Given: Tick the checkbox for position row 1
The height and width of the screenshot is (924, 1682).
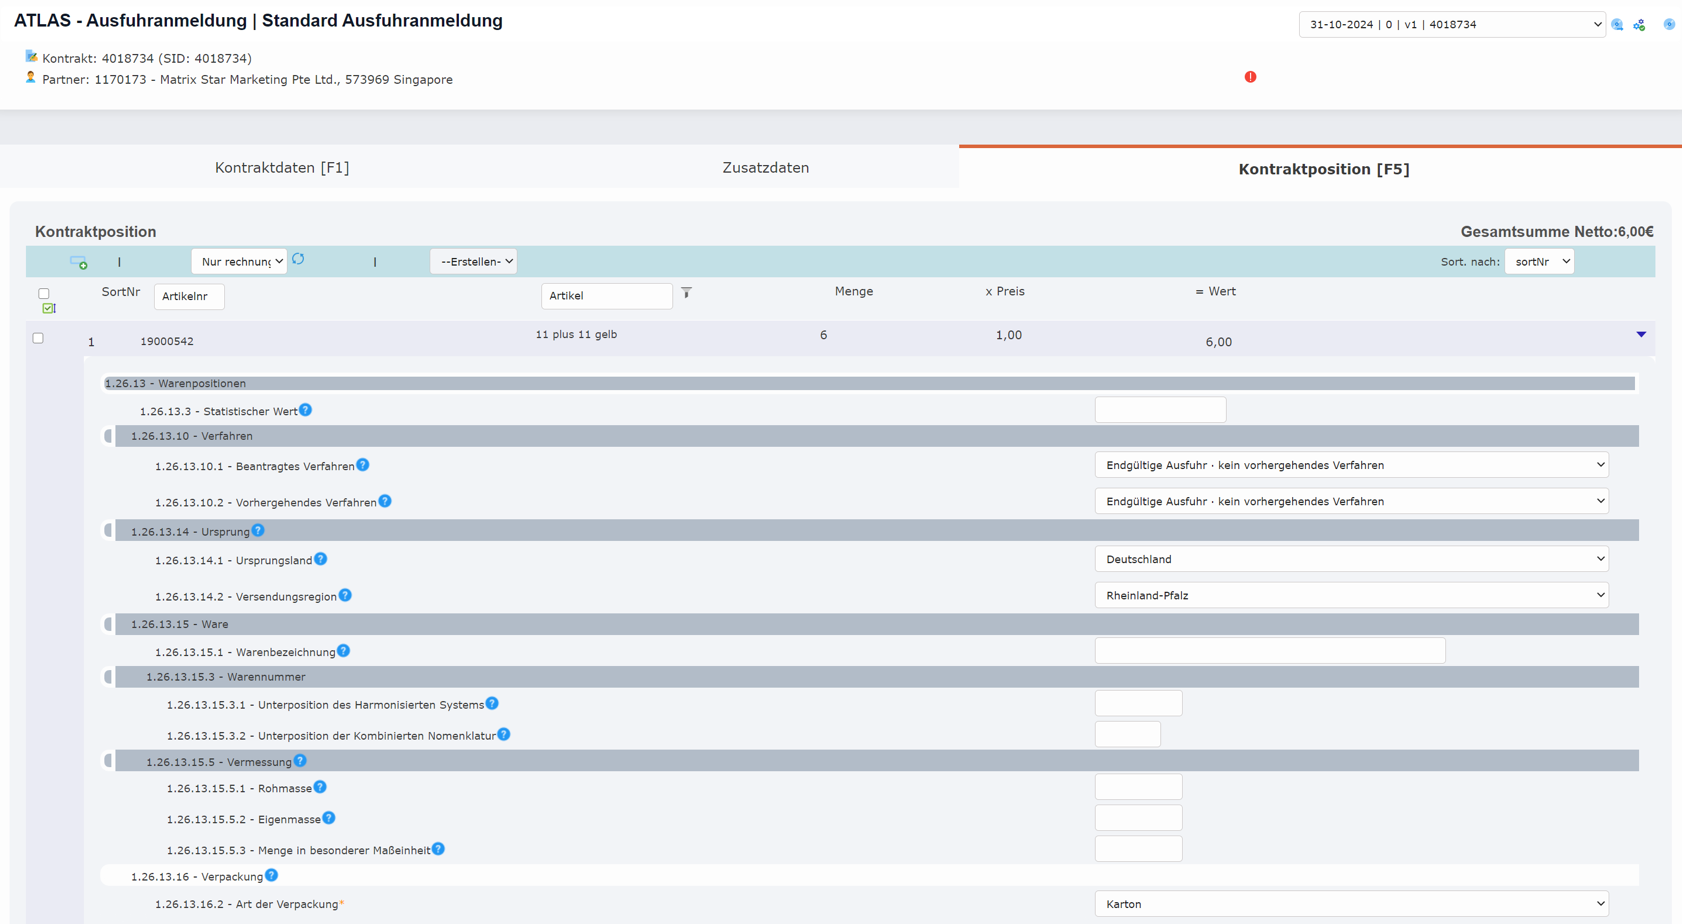Looking at the screenshot, I should pos(38,339).
